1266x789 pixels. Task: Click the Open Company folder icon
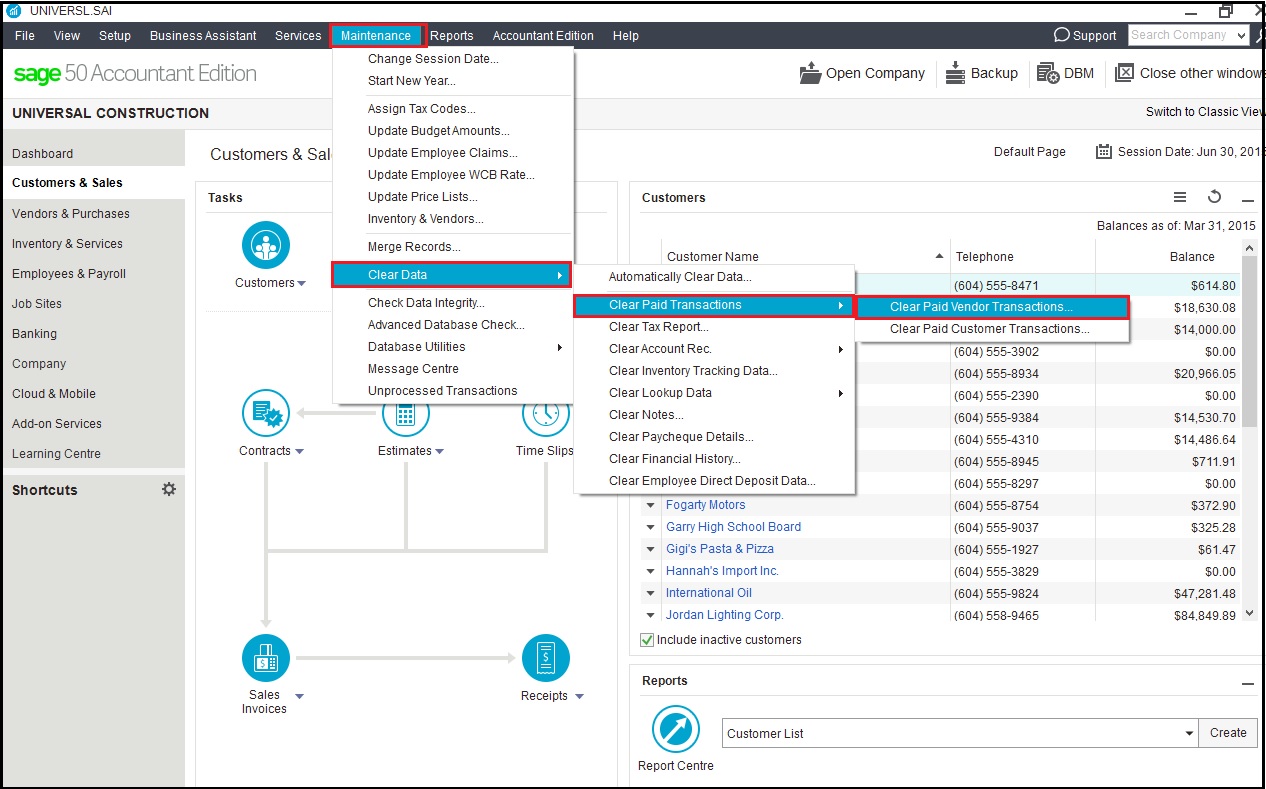click(x=809, y=73)
